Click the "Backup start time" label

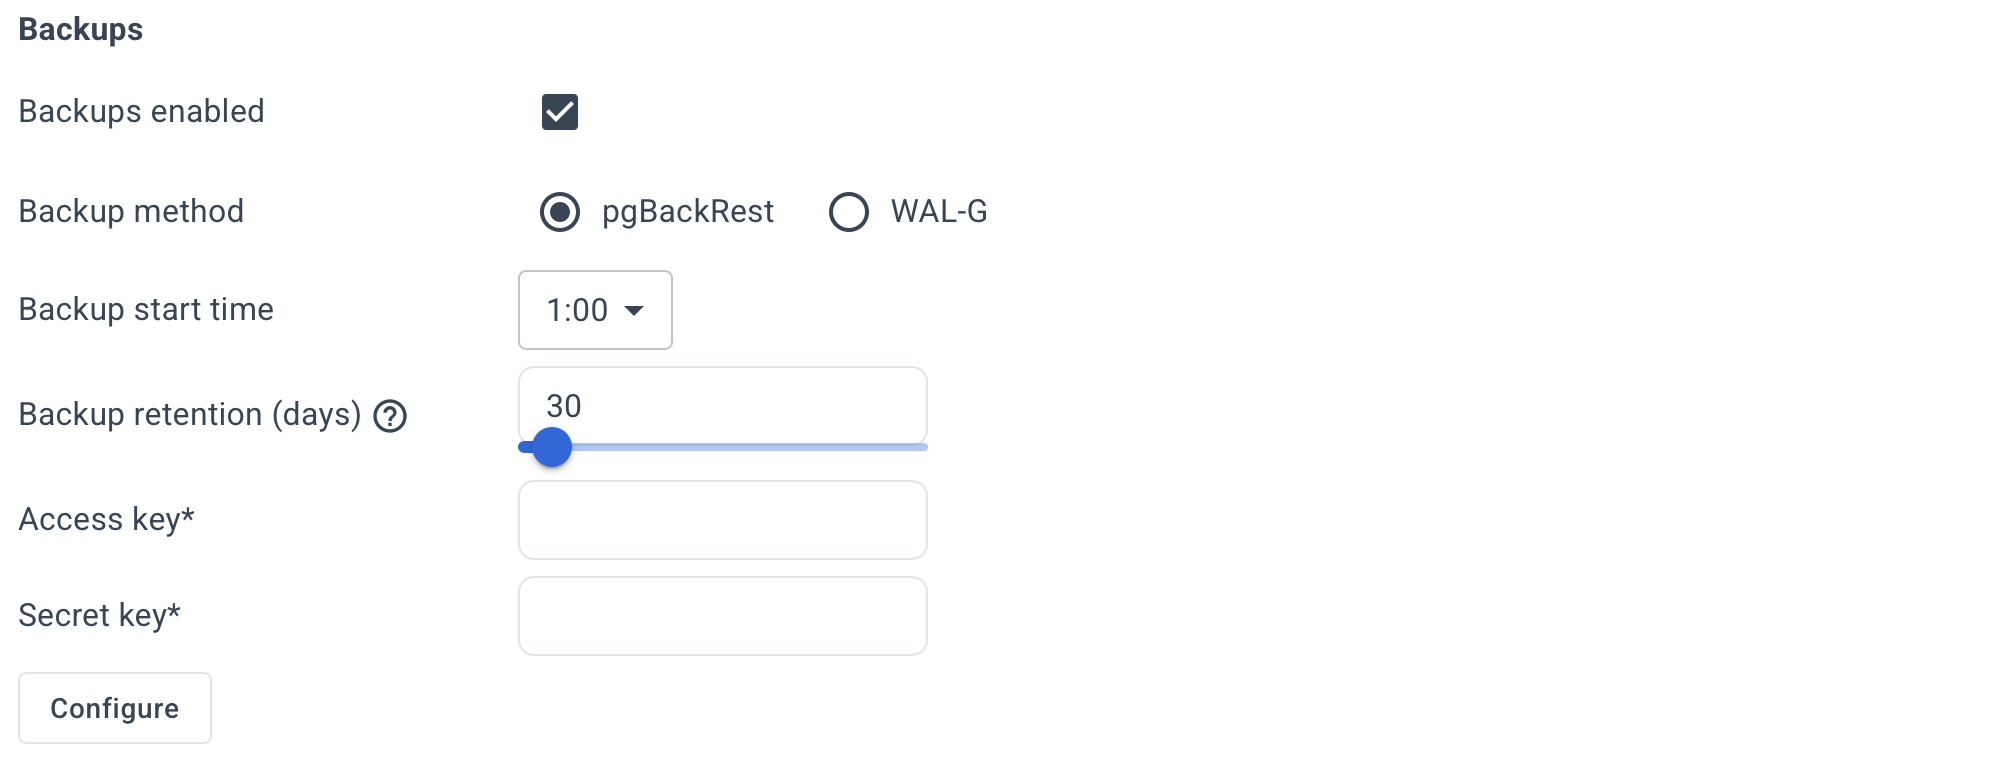click(146, 310)
